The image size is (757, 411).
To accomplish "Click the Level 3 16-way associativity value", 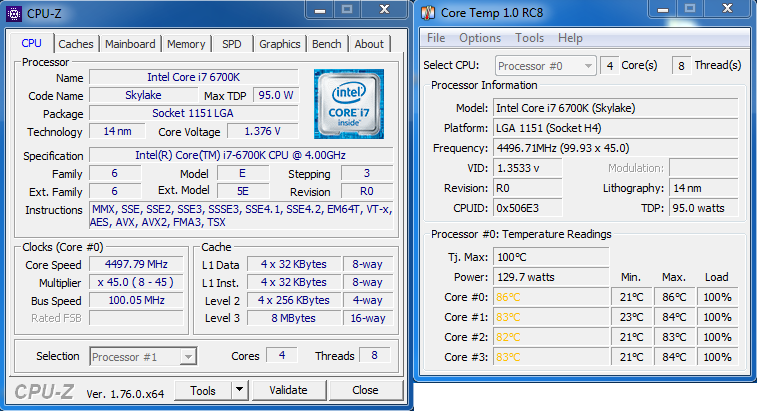I will click(368, 318).
